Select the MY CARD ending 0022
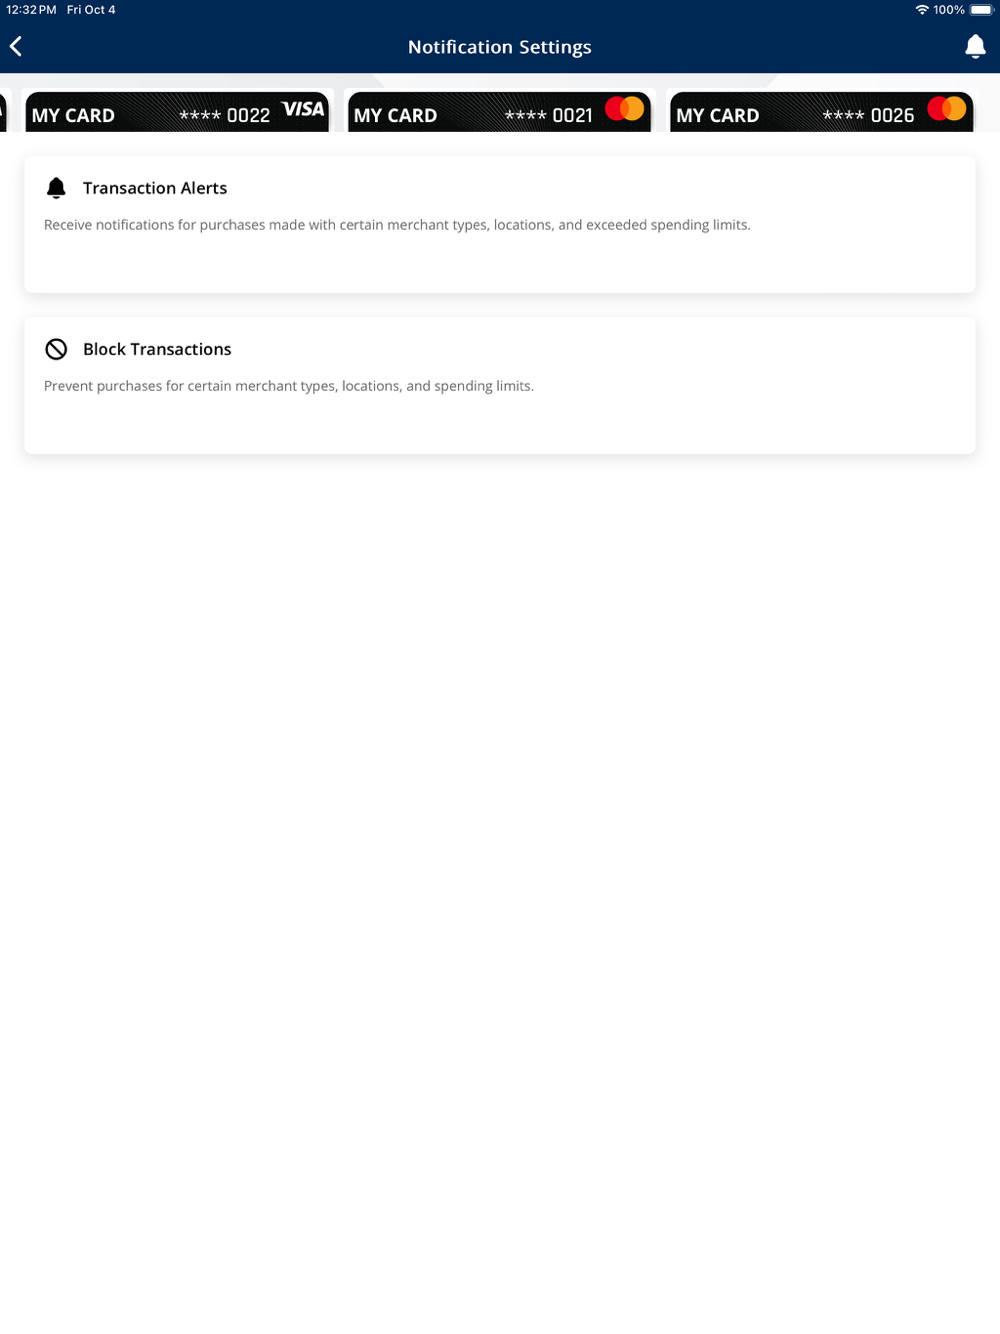Screen dimensions: 1000x1334 (x=178, y=111)
